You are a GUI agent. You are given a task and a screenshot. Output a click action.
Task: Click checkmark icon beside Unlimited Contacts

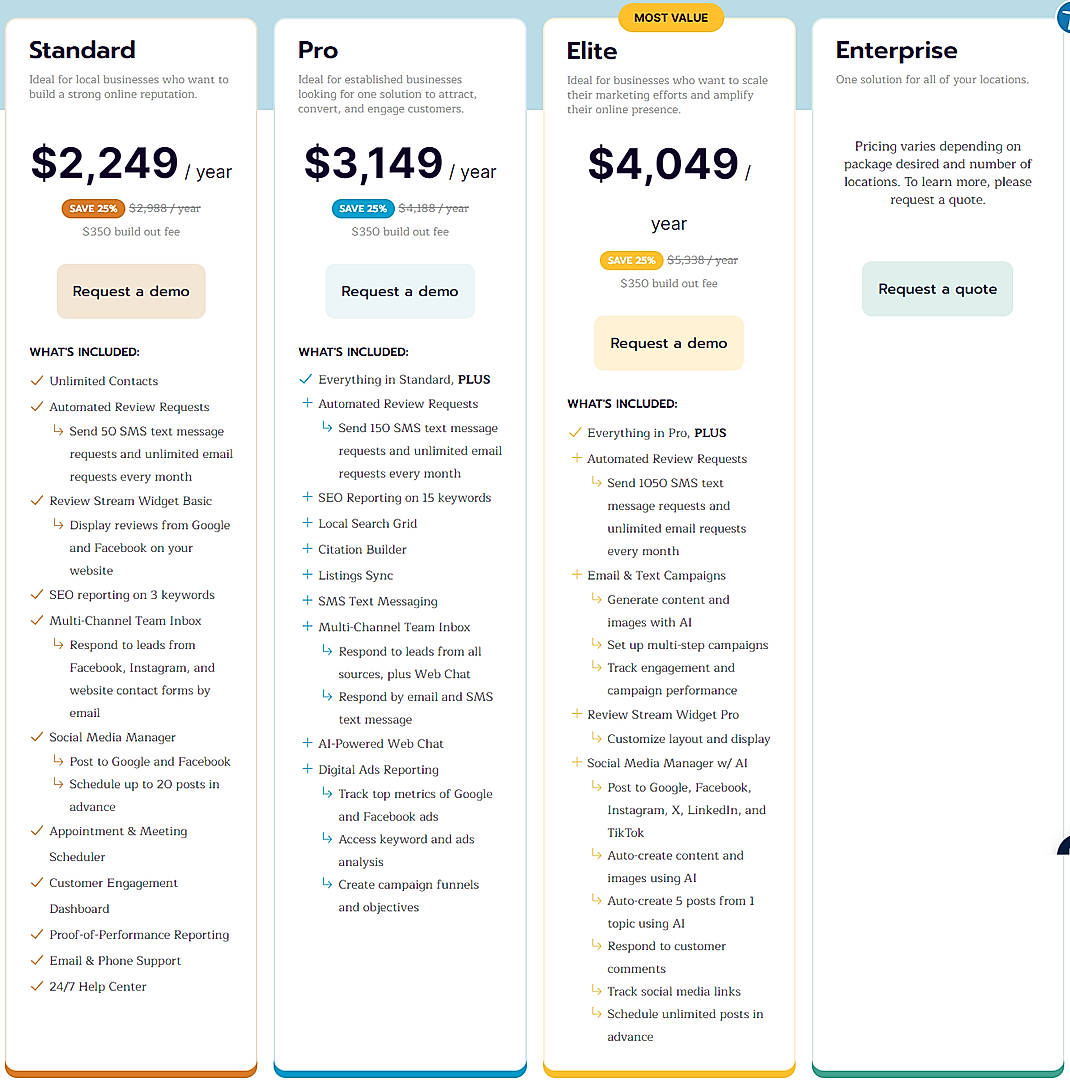click(37, 381)
